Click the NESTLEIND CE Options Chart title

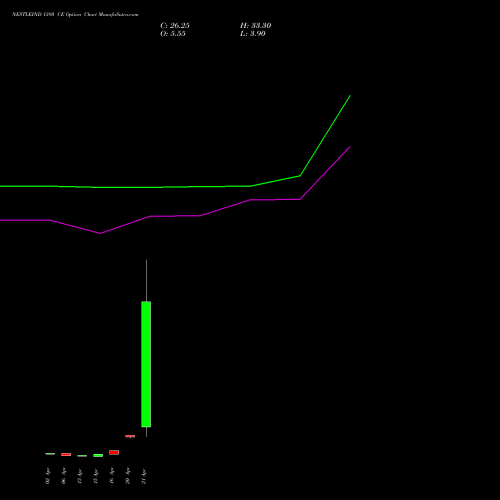[x=75, y=14]
